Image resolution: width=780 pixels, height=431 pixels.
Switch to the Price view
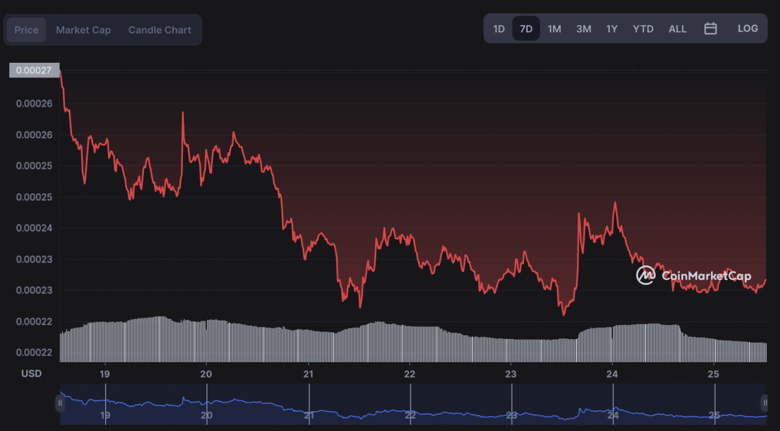27,30
